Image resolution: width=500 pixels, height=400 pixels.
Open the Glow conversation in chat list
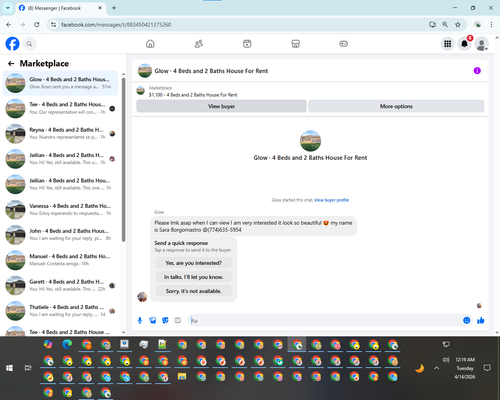(x=60, y=83)
